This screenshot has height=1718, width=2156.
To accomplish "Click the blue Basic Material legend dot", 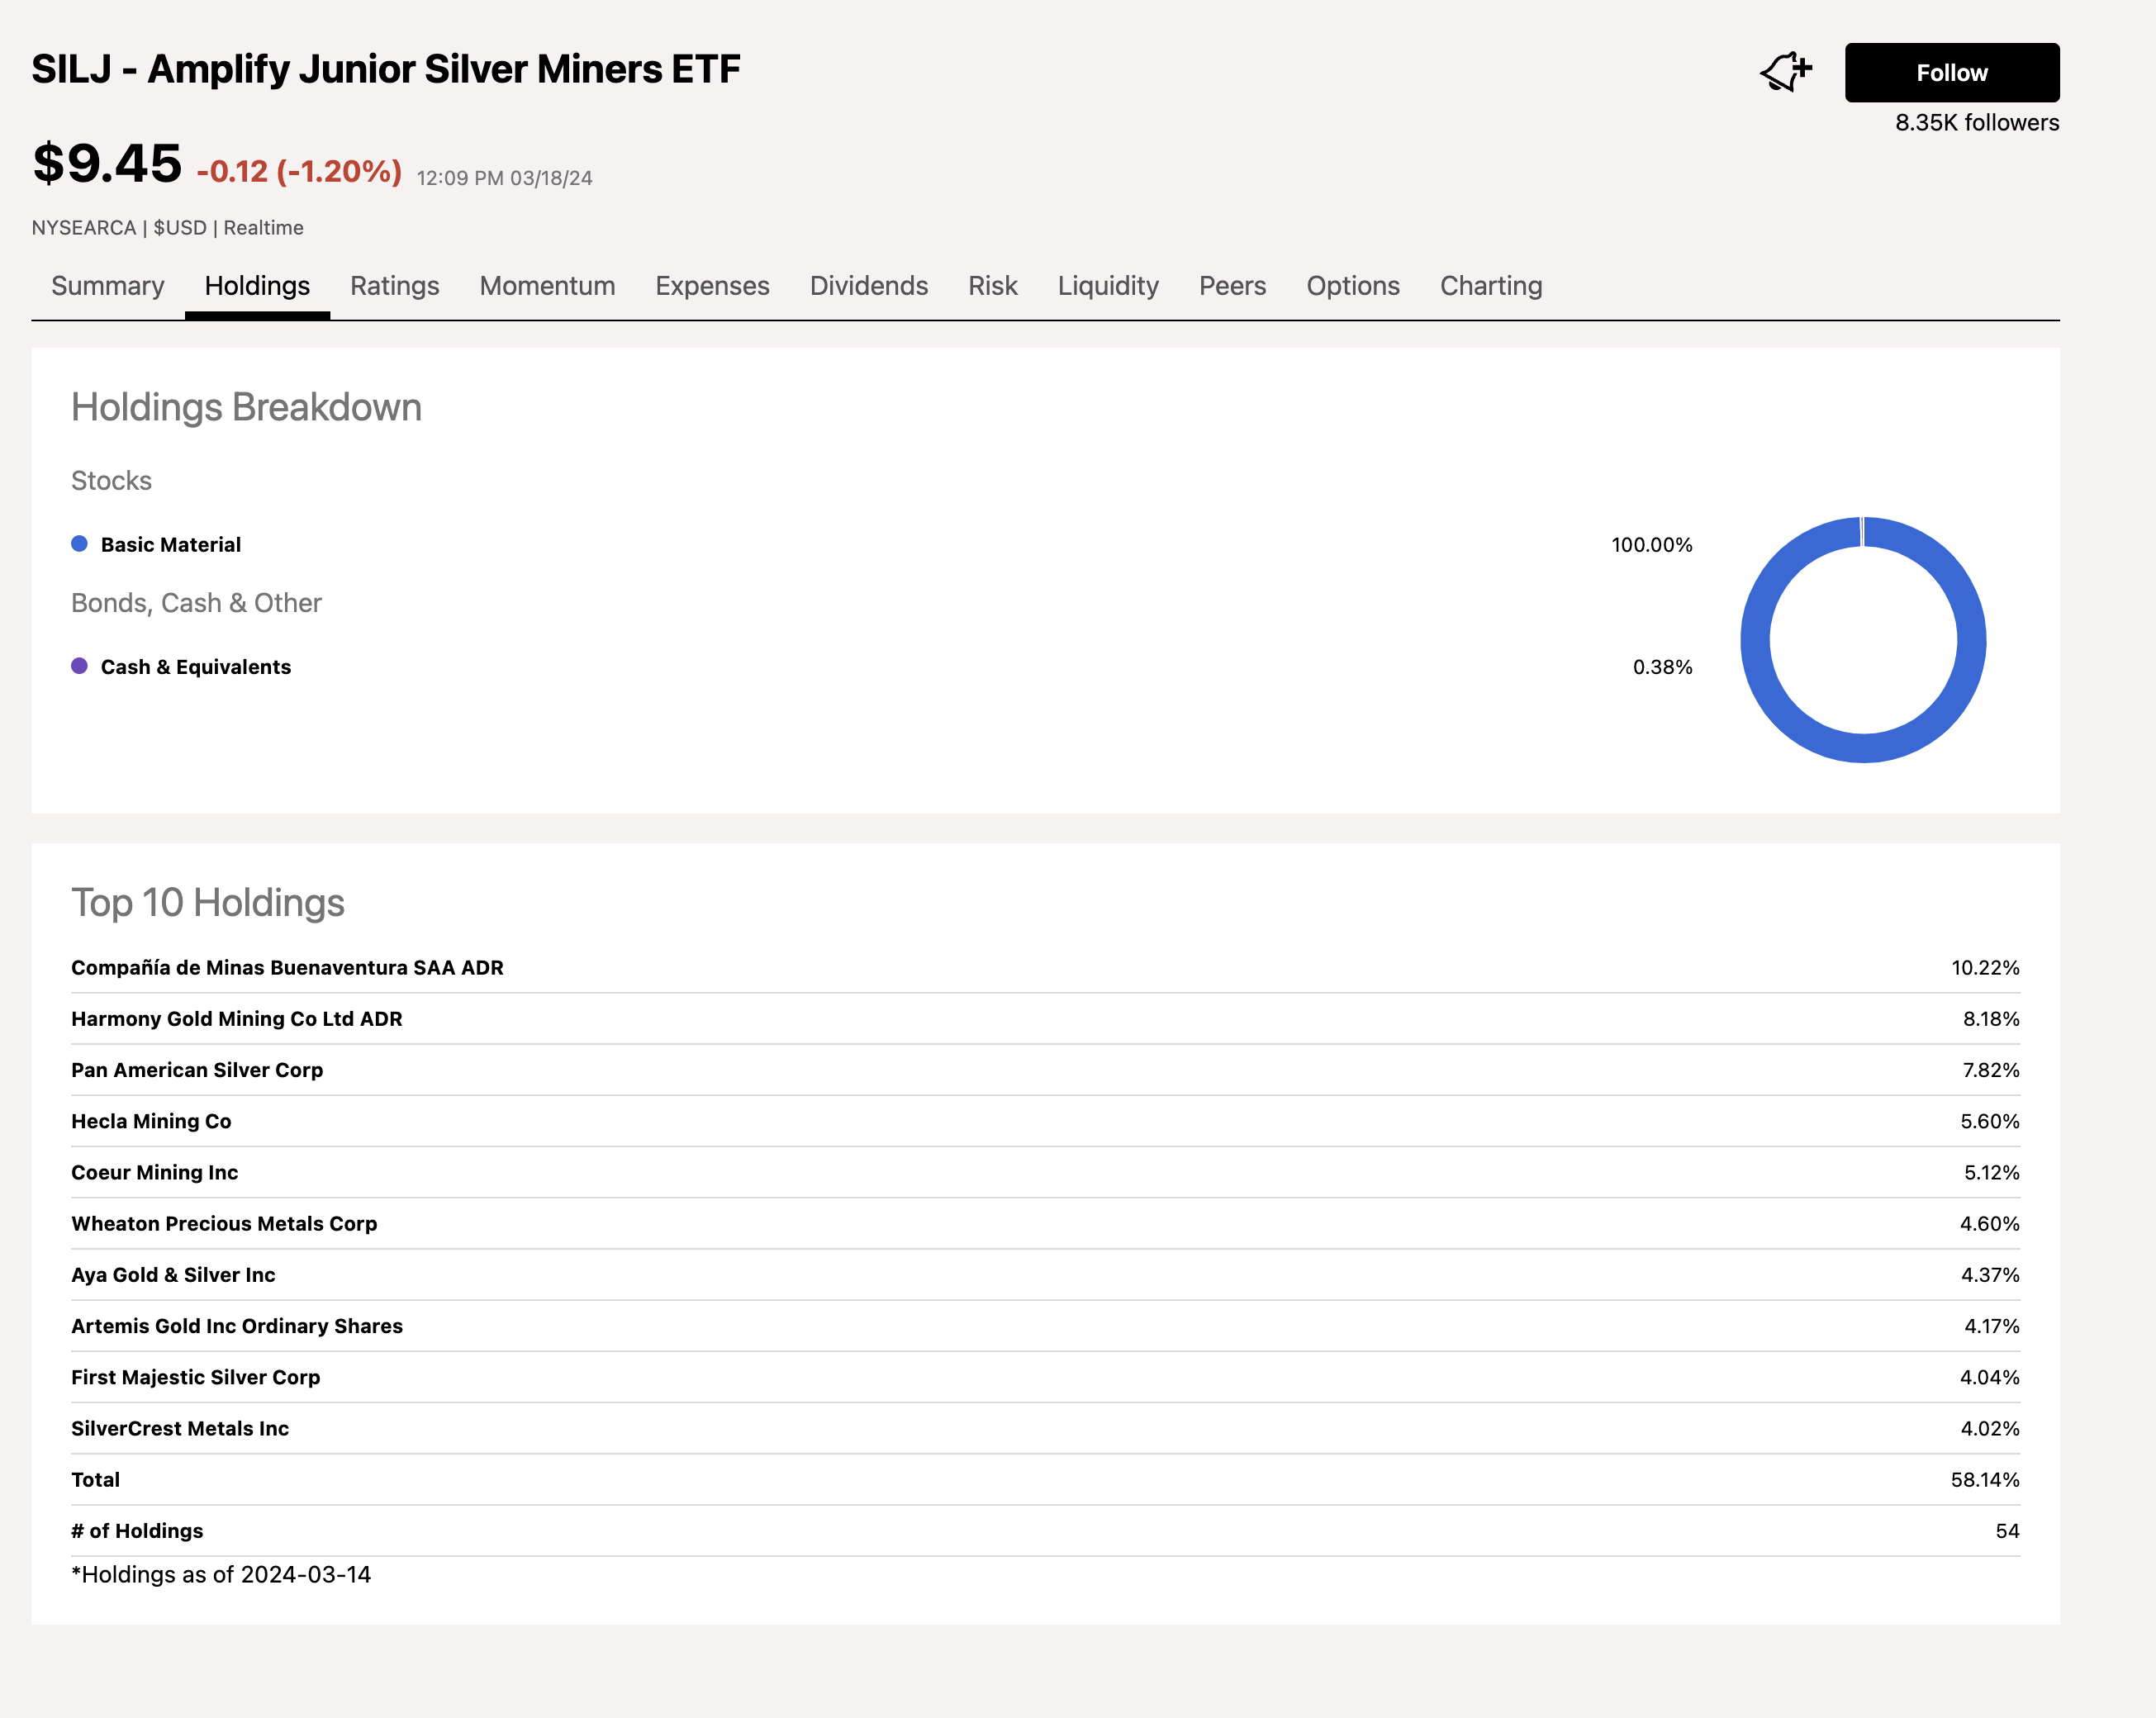I will [x=80, y=544].
